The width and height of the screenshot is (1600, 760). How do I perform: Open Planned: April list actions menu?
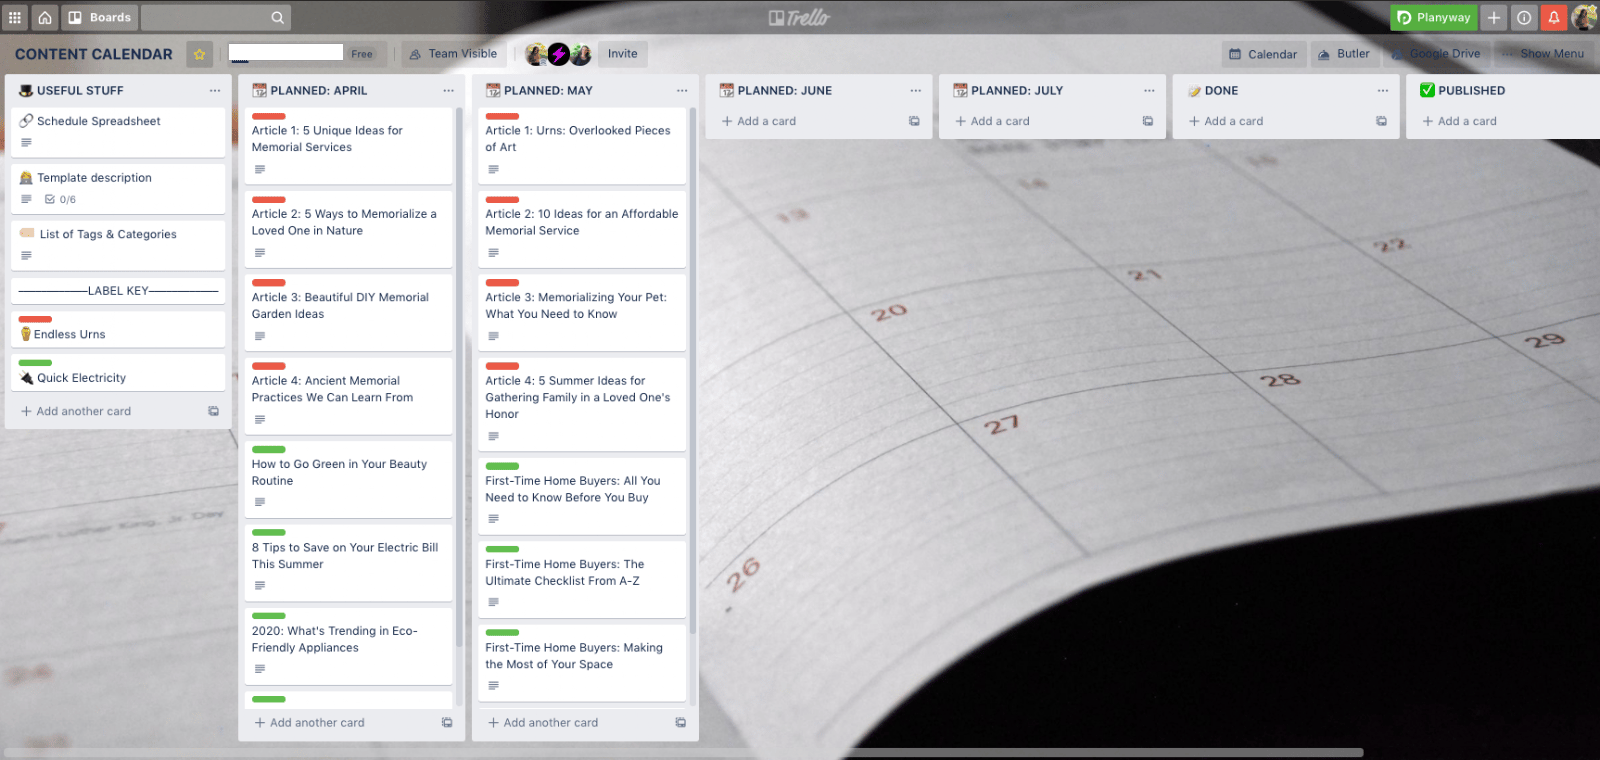point(449,90)
